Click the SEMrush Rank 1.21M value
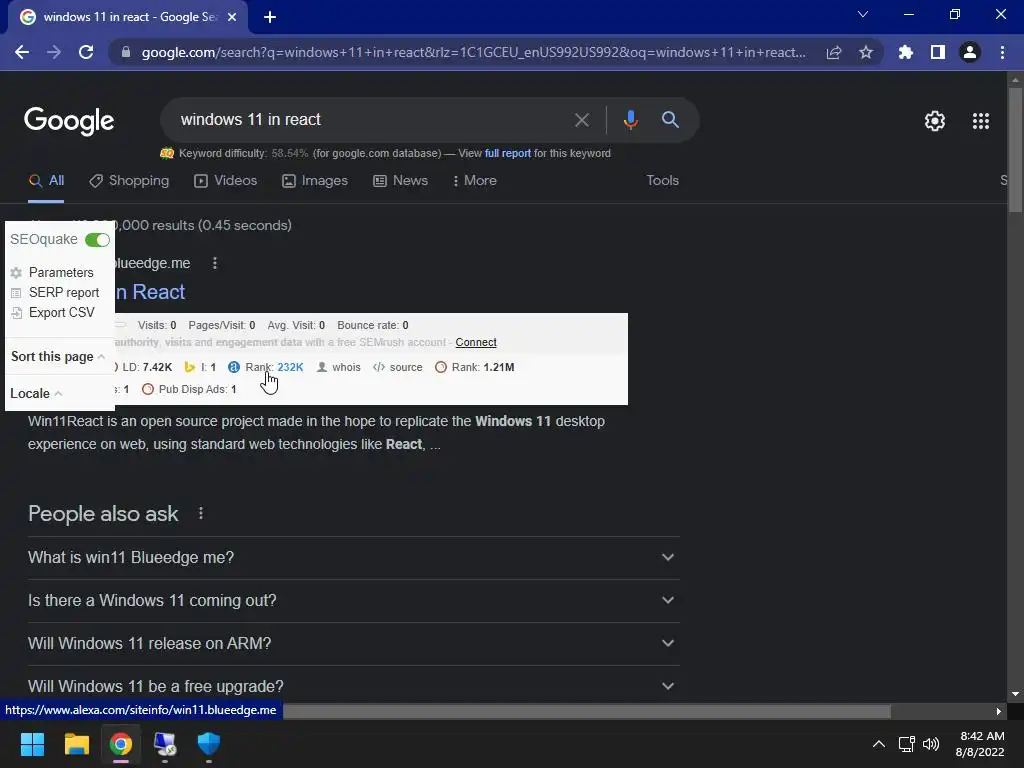The image size is (1024, 768). point(499,367)
